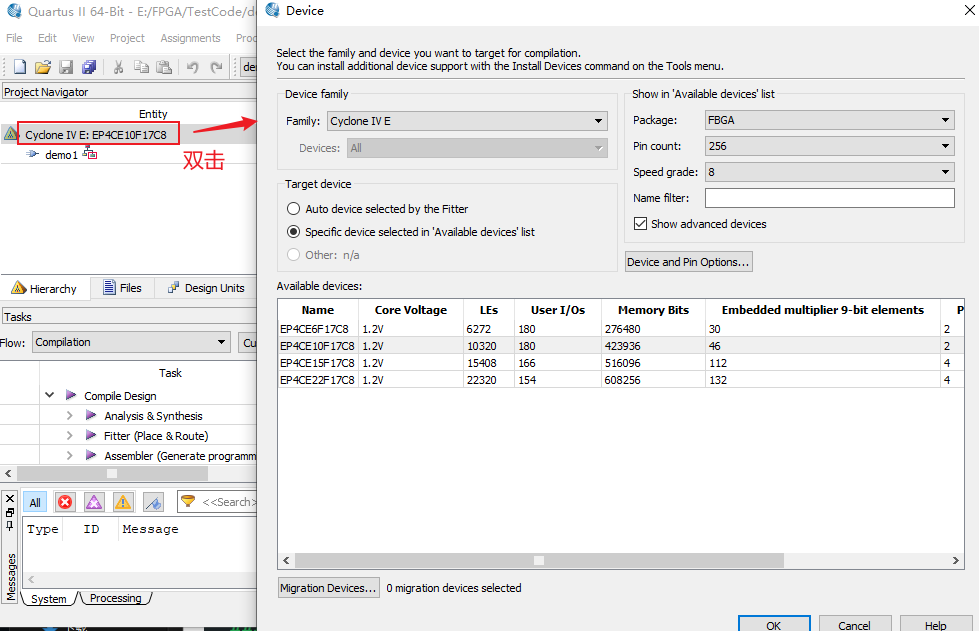Open the Speed grade dropdown showing 8

(829, 172)
